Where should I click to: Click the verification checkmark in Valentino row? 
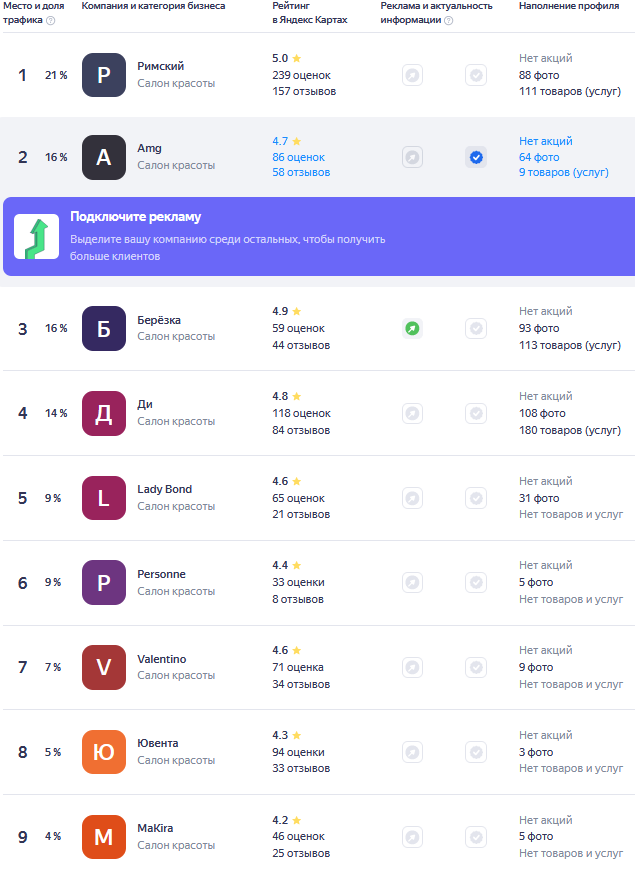pyautogui.click(x=476, y=667)
